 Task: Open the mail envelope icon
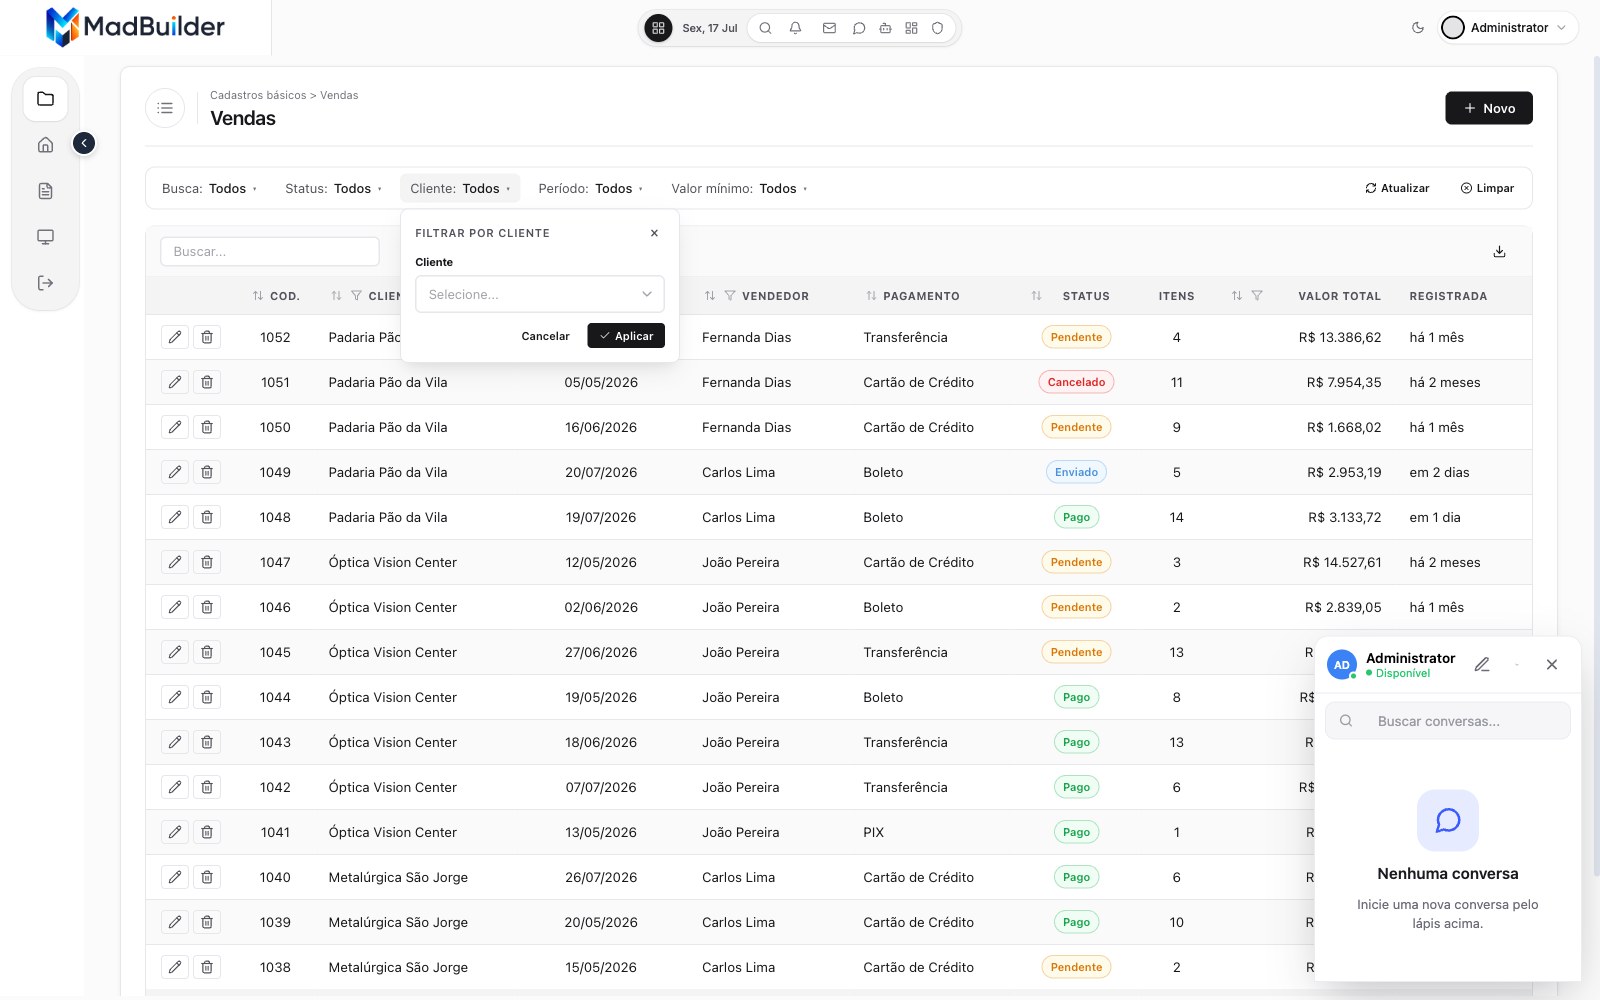click(829, 28)
